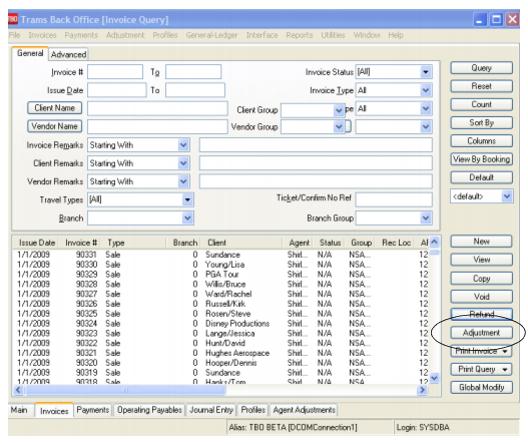Open the Client Group dropdown

pyautogui.click(x=338, y=110)
